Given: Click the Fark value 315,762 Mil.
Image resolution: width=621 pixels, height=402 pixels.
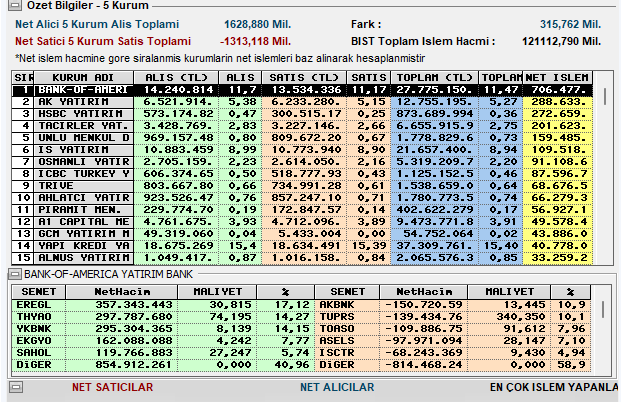Looking at the screenshot, I should [x=570, y=24].
